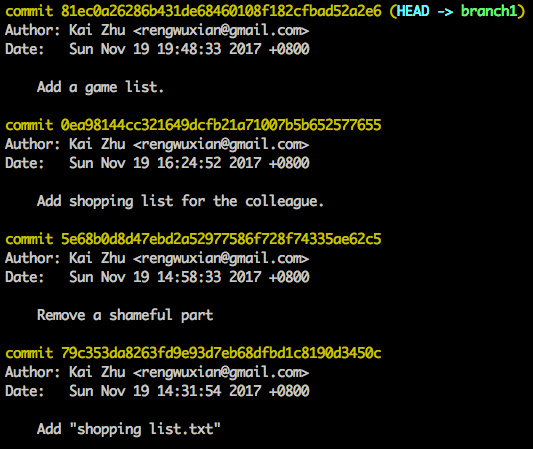Click the word "commit" on the top line
Screen dimensions: 533x449
(x=29, y=11)
